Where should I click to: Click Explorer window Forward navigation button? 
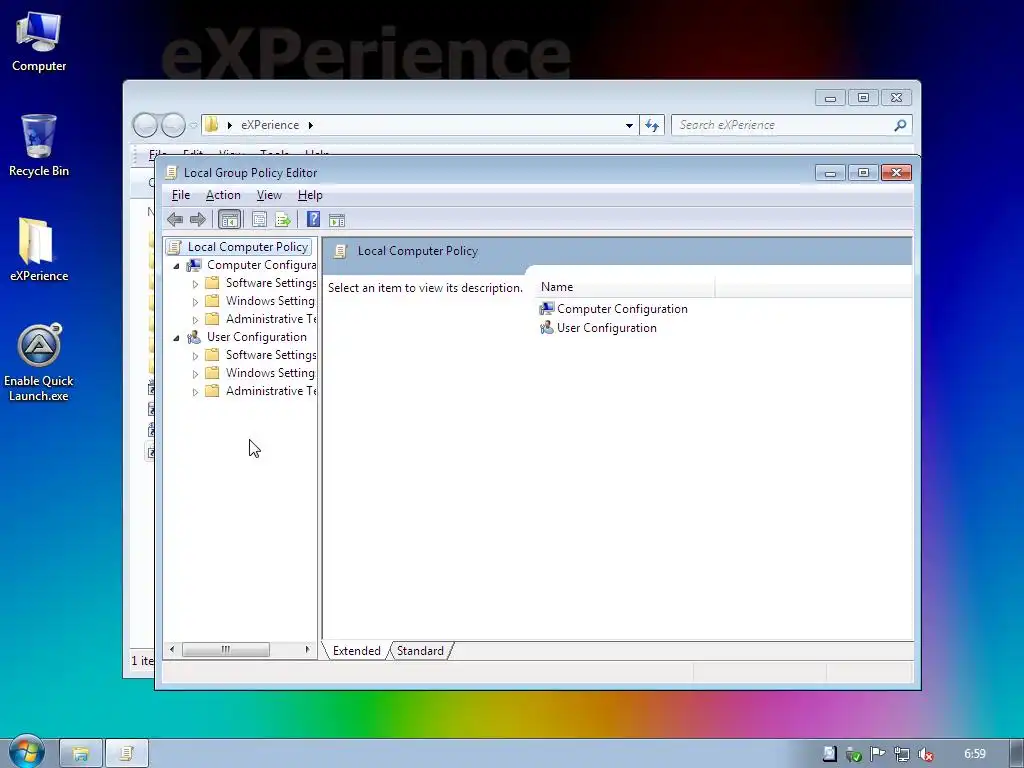[x=173, y=125]
